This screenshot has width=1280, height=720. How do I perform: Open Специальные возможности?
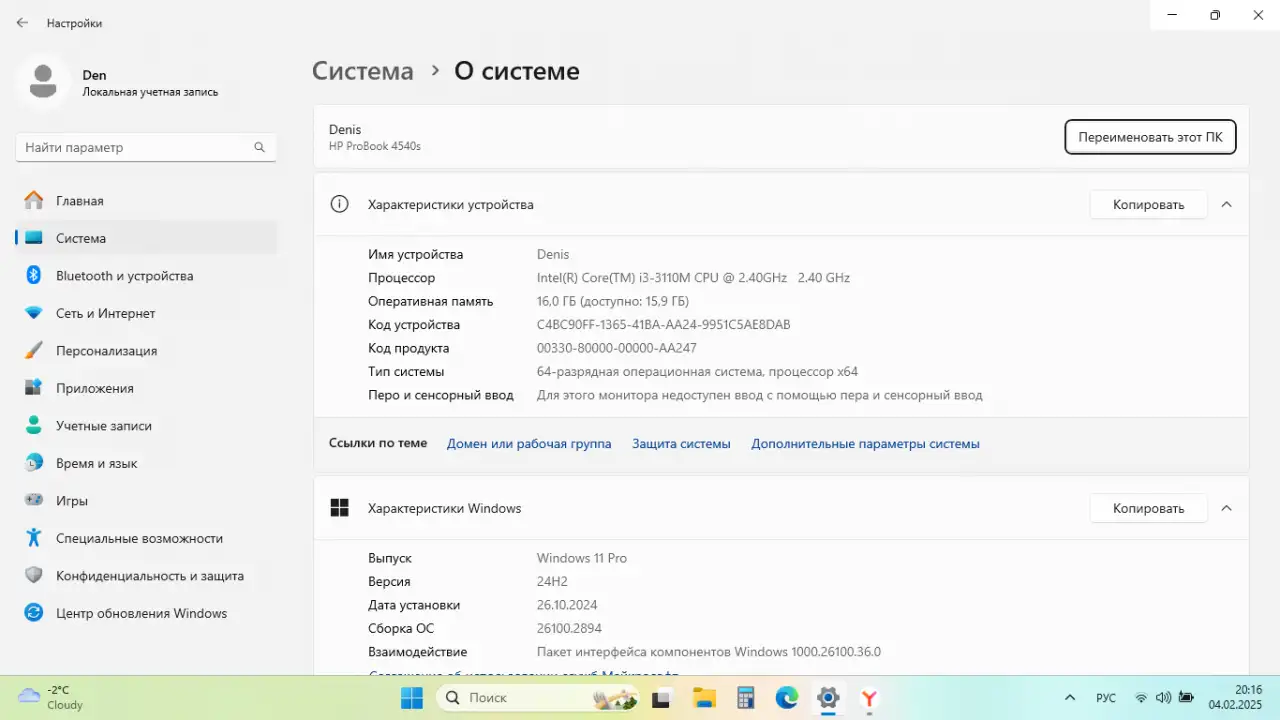(x=147, y=538)
